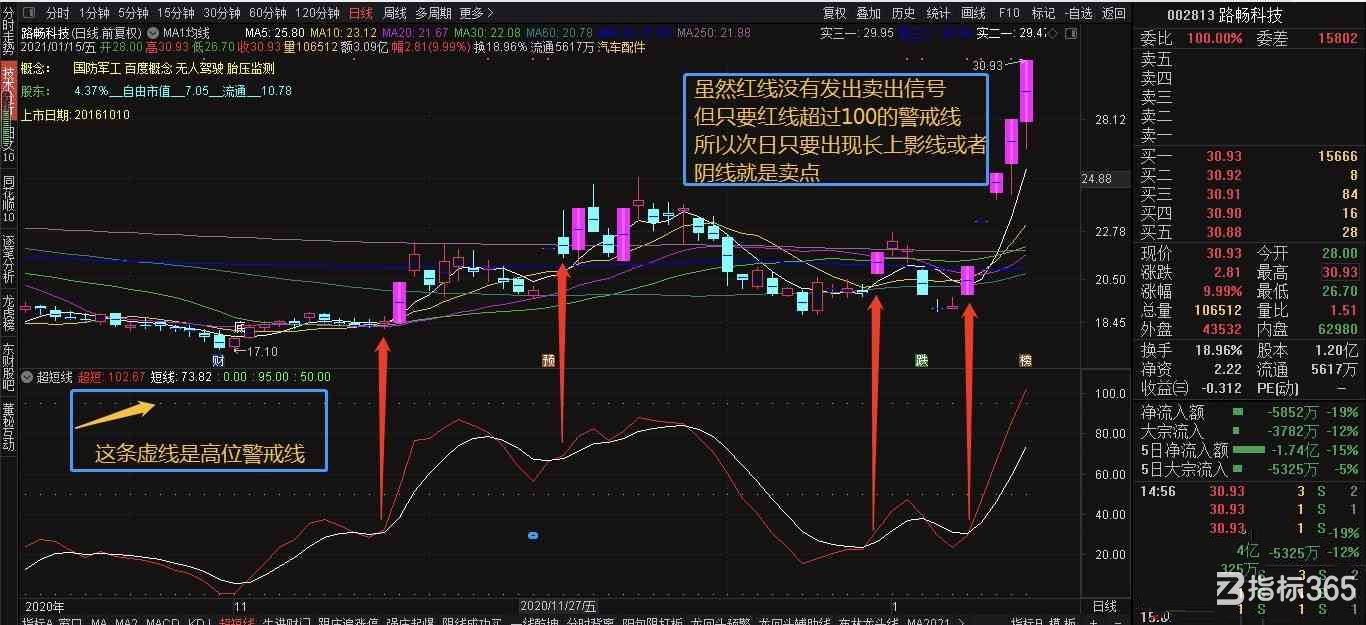Viewport: 1366px width, 625px height.
Task: Select KDJ indicator tab
Action: tap(198, 620)
